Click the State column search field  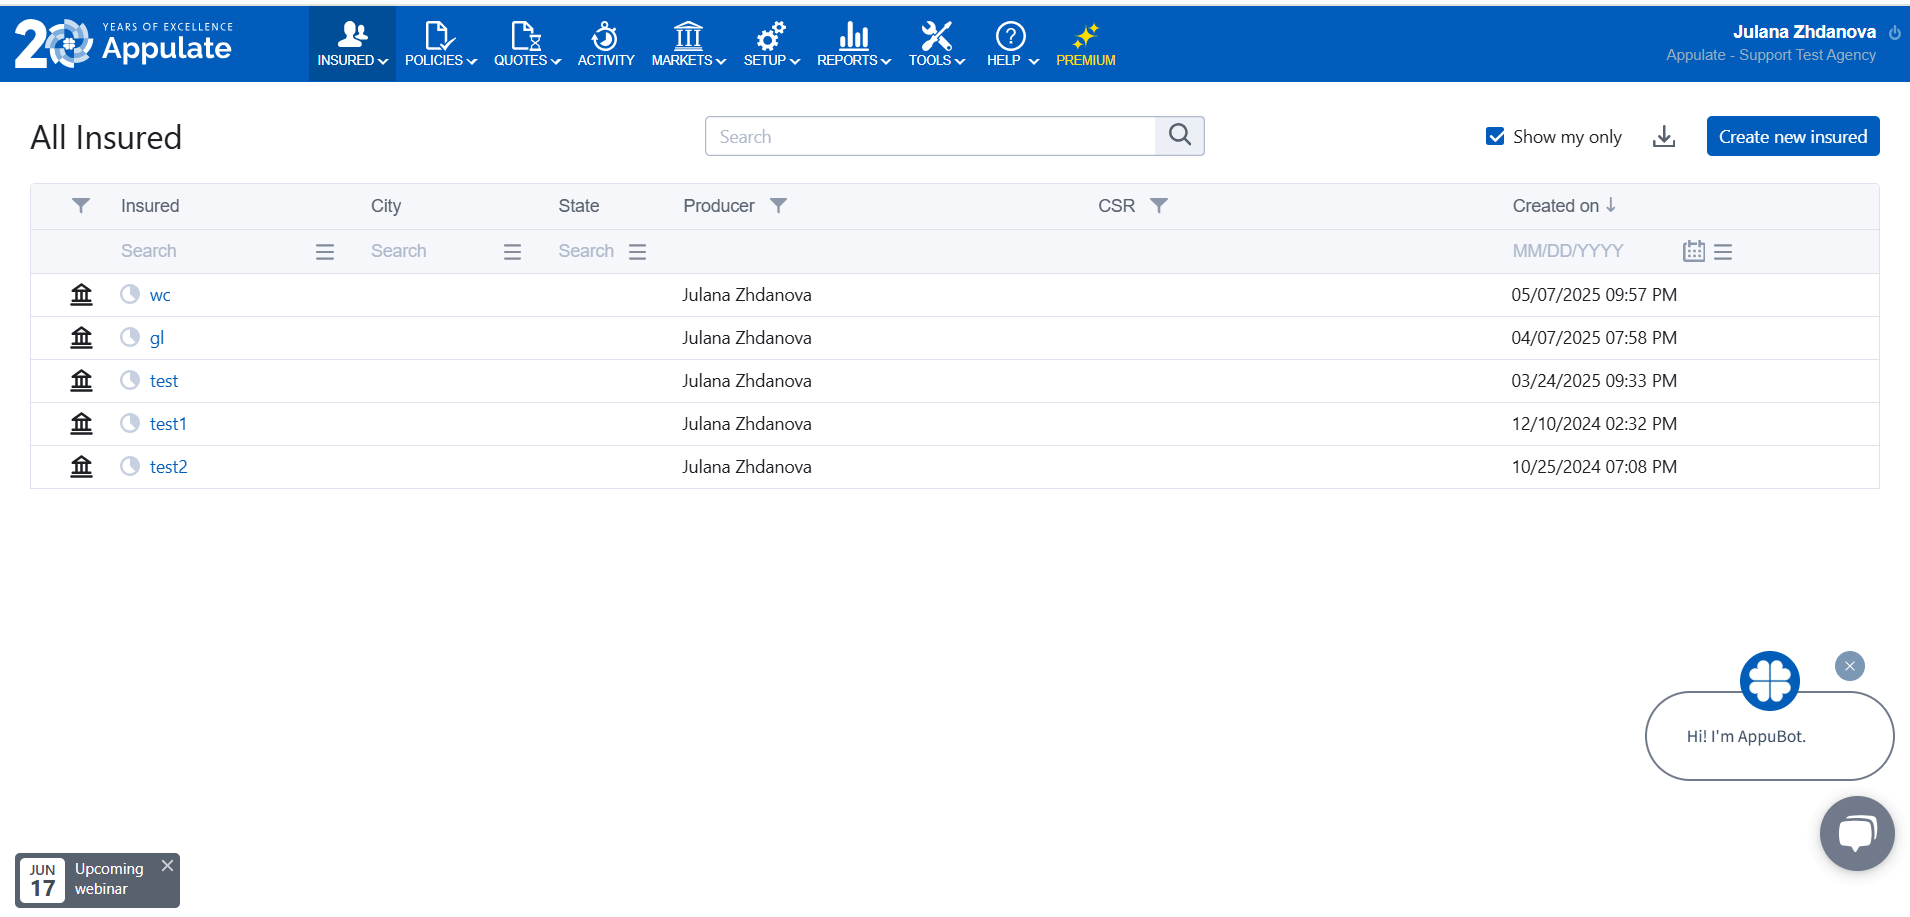coord(587,251)
